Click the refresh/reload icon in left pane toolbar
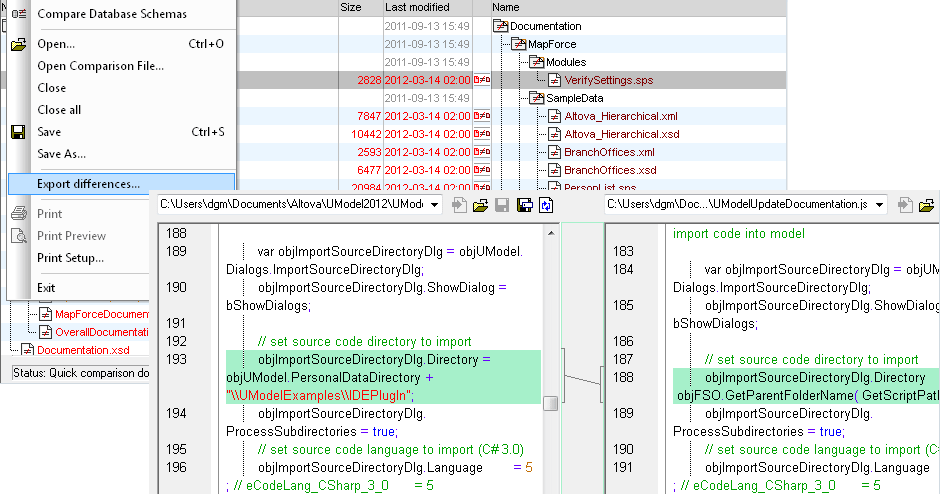This screenshot has height=494, width=940. pos(546,205)
